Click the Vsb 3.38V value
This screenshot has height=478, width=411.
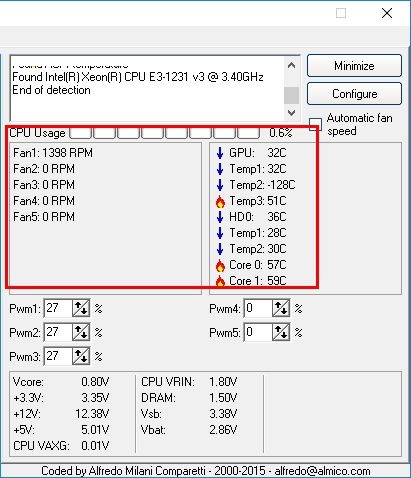tap(223, 414)
